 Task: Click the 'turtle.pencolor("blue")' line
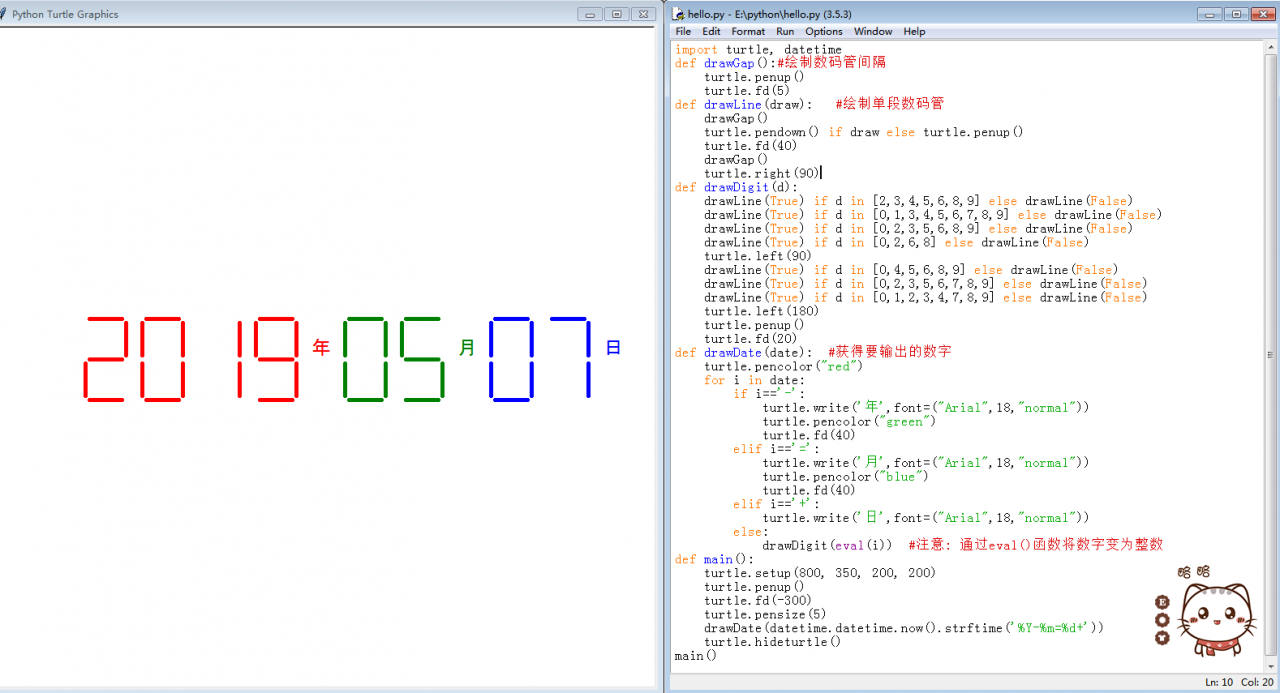click(845, 476)
